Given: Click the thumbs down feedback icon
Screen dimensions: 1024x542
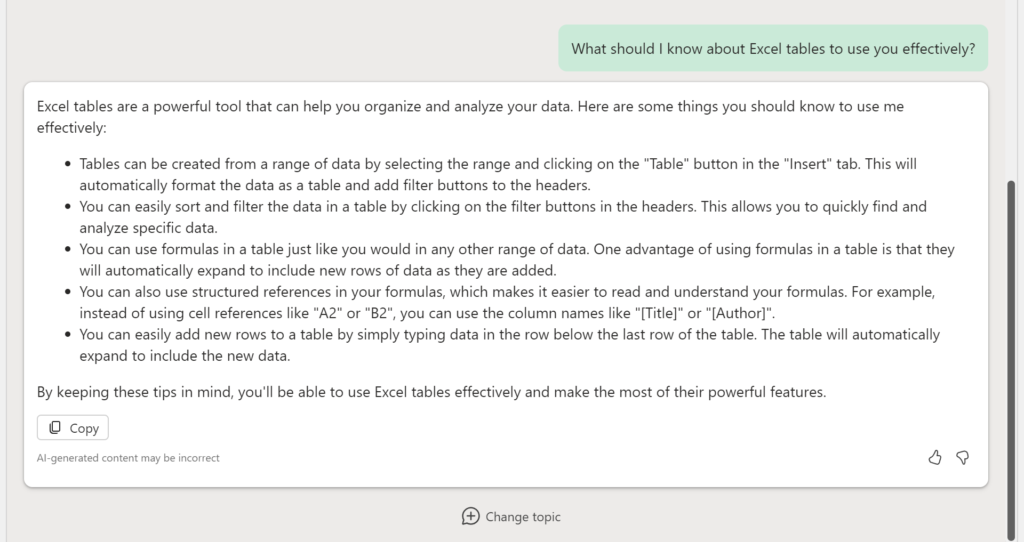Looking at the screenshot, I should pos(963,457).
